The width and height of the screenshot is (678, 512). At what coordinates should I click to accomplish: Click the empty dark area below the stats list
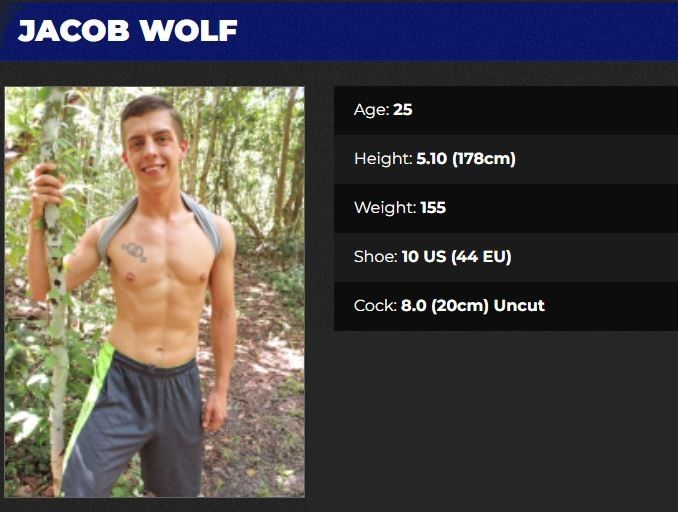pos(506,415)
